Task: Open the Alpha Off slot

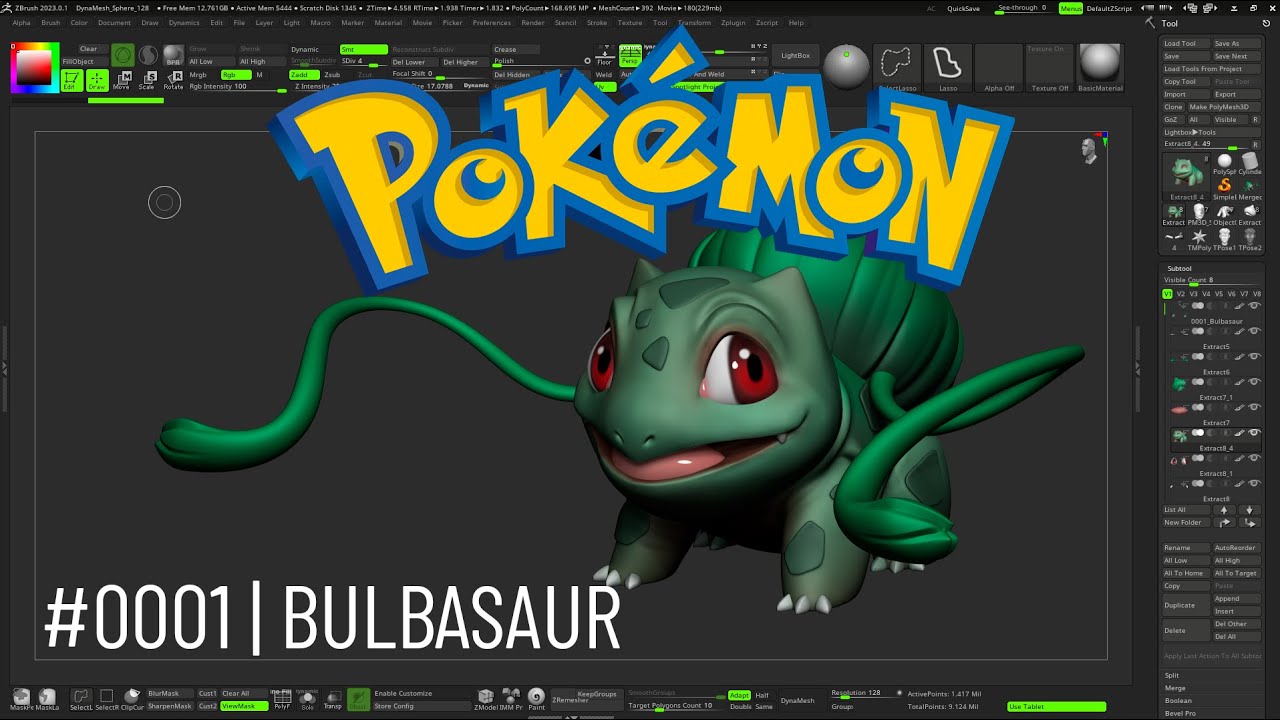Action: click(x=999, y=68)
